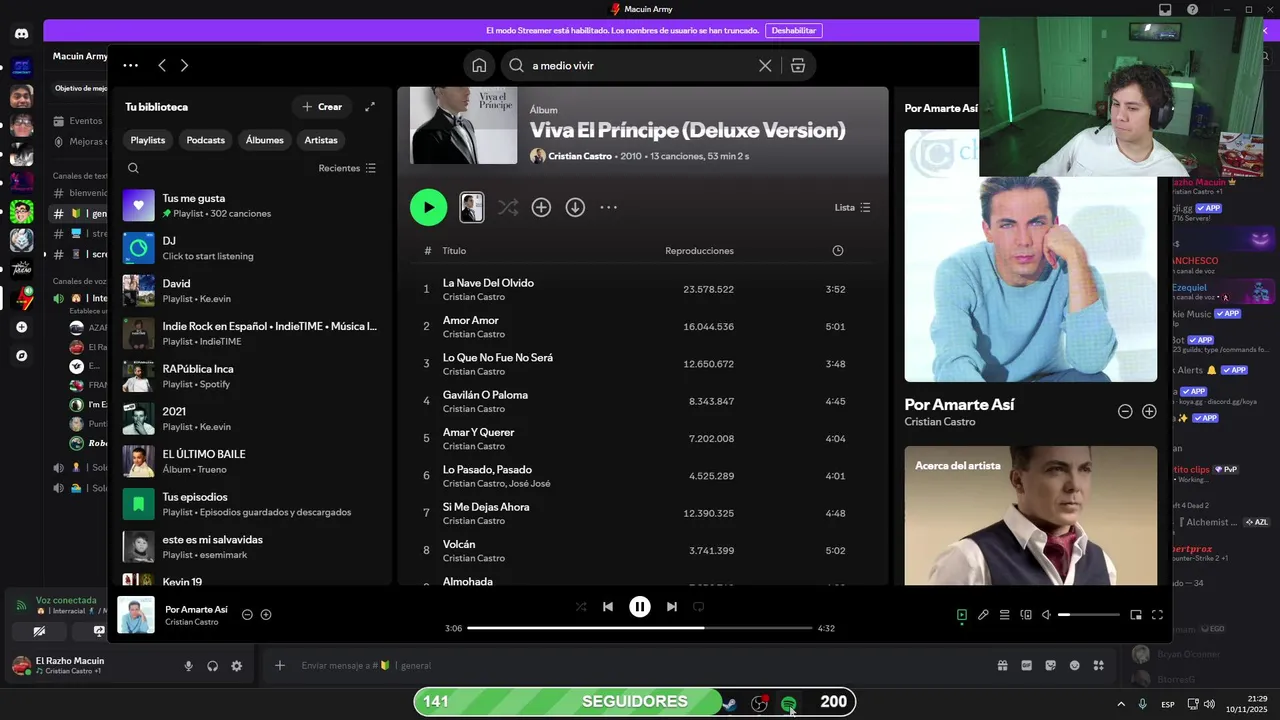Add album to library with plus icon
1280x720 pixels.
tap(541, 207)
